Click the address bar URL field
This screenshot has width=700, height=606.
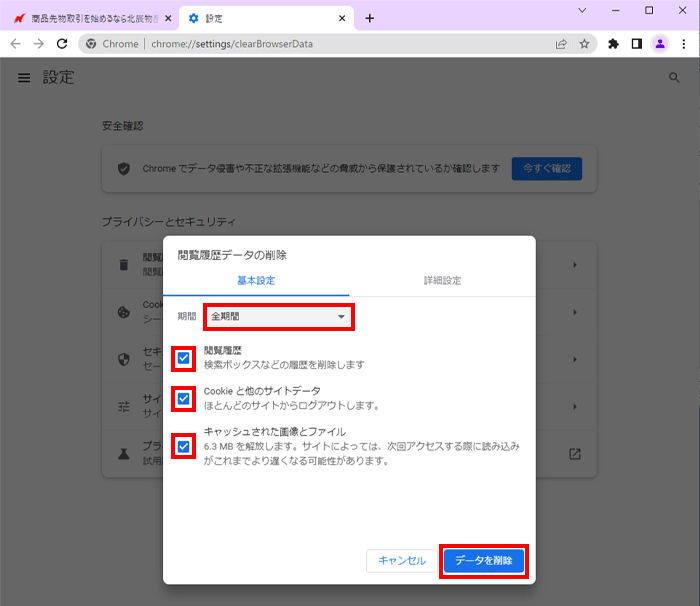point(340,44)
